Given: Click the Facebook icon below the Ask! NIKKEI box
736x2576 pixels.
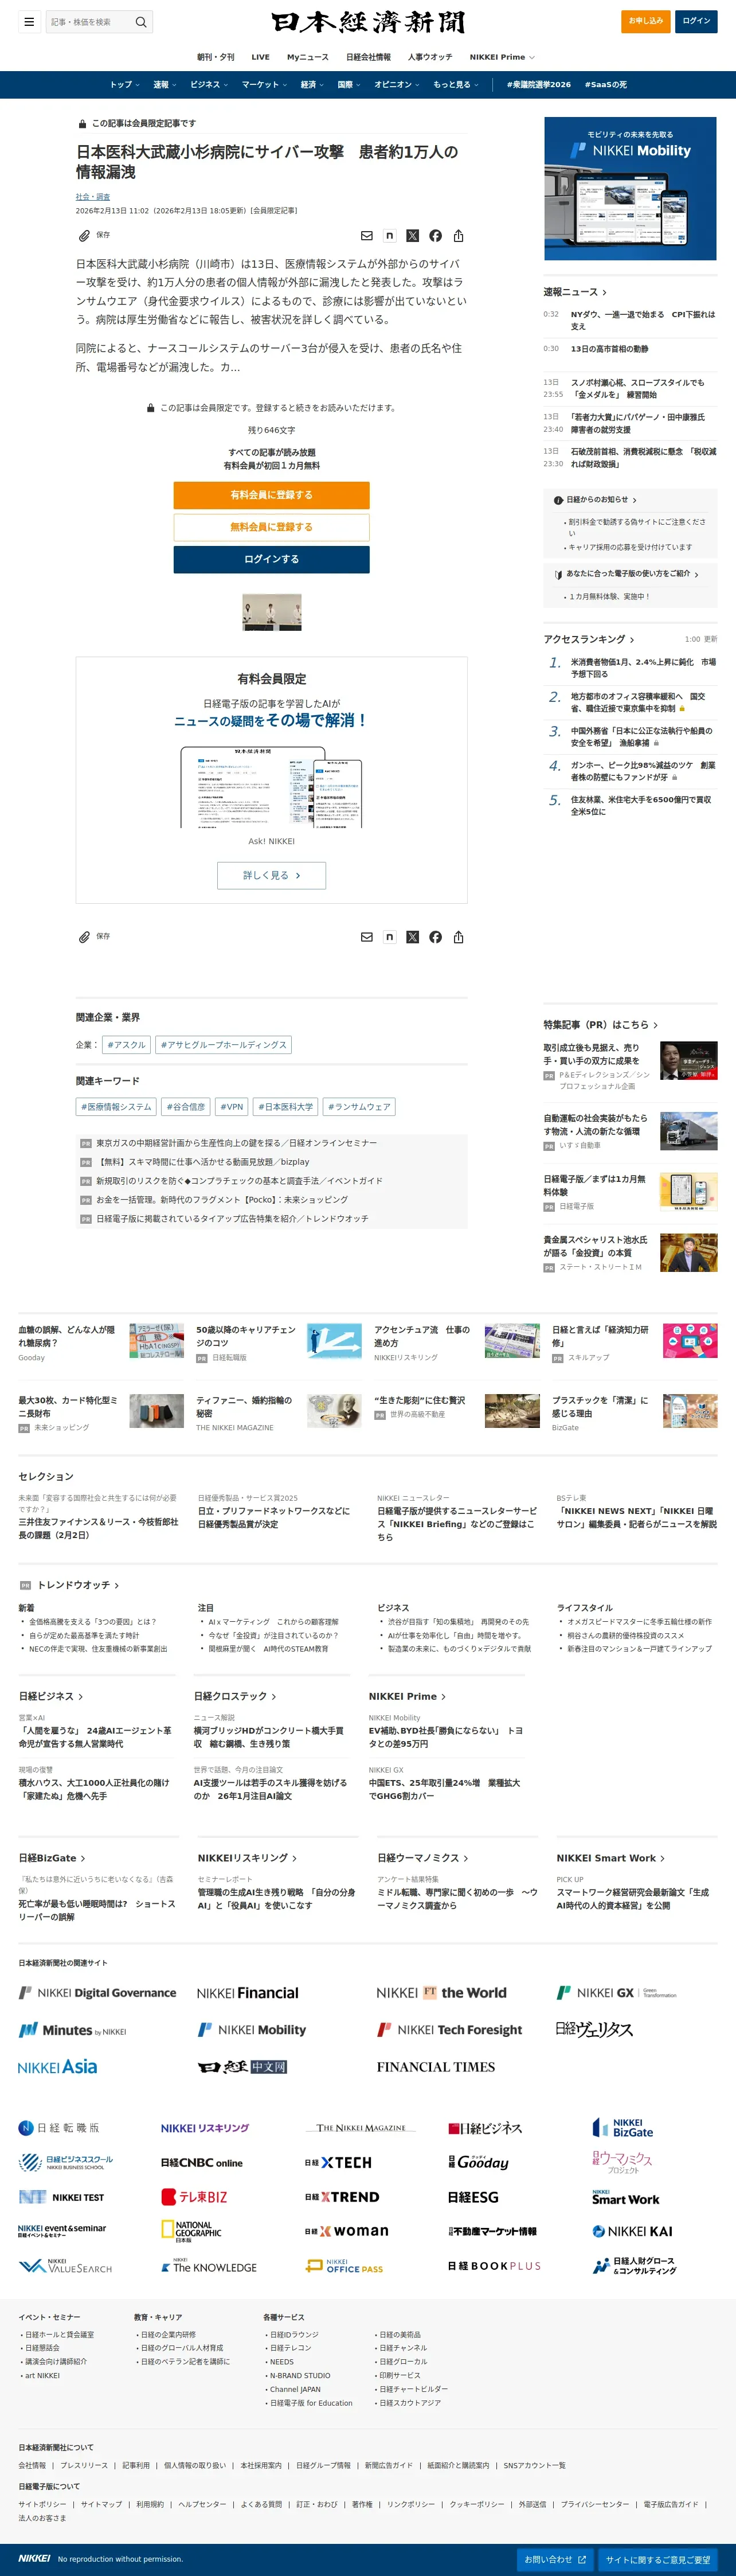Looking at the screenshot, I should [x=435, y=937].
